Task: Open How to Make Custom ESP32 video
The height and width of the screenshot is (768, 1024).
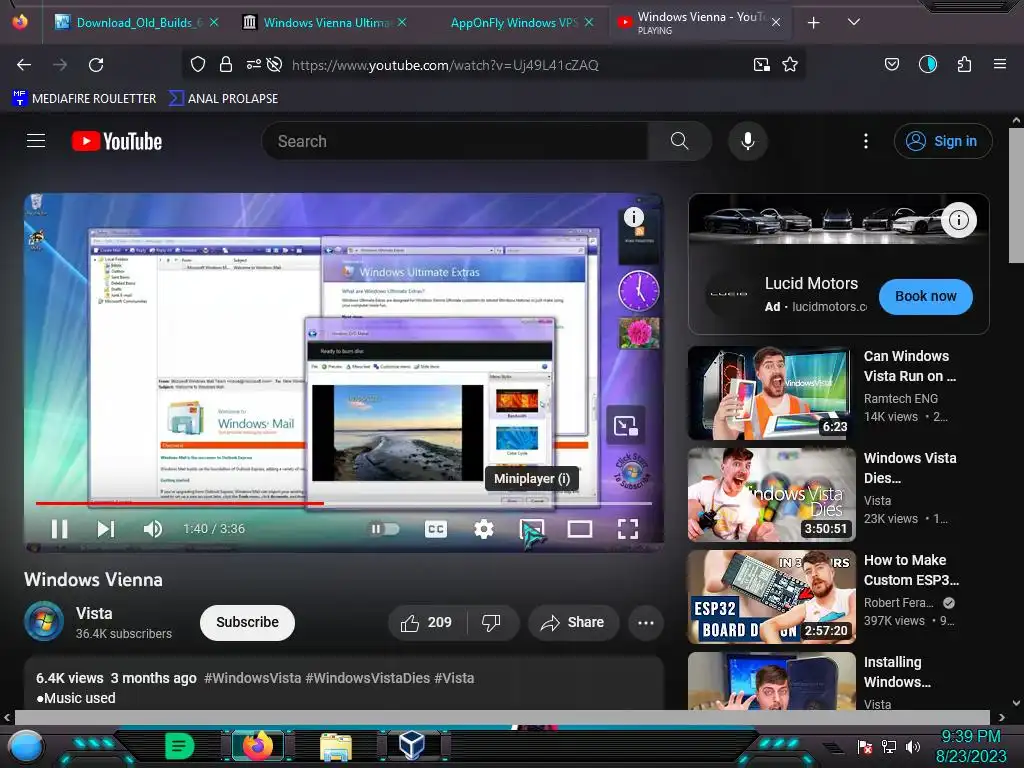Action: coord(771,597)
